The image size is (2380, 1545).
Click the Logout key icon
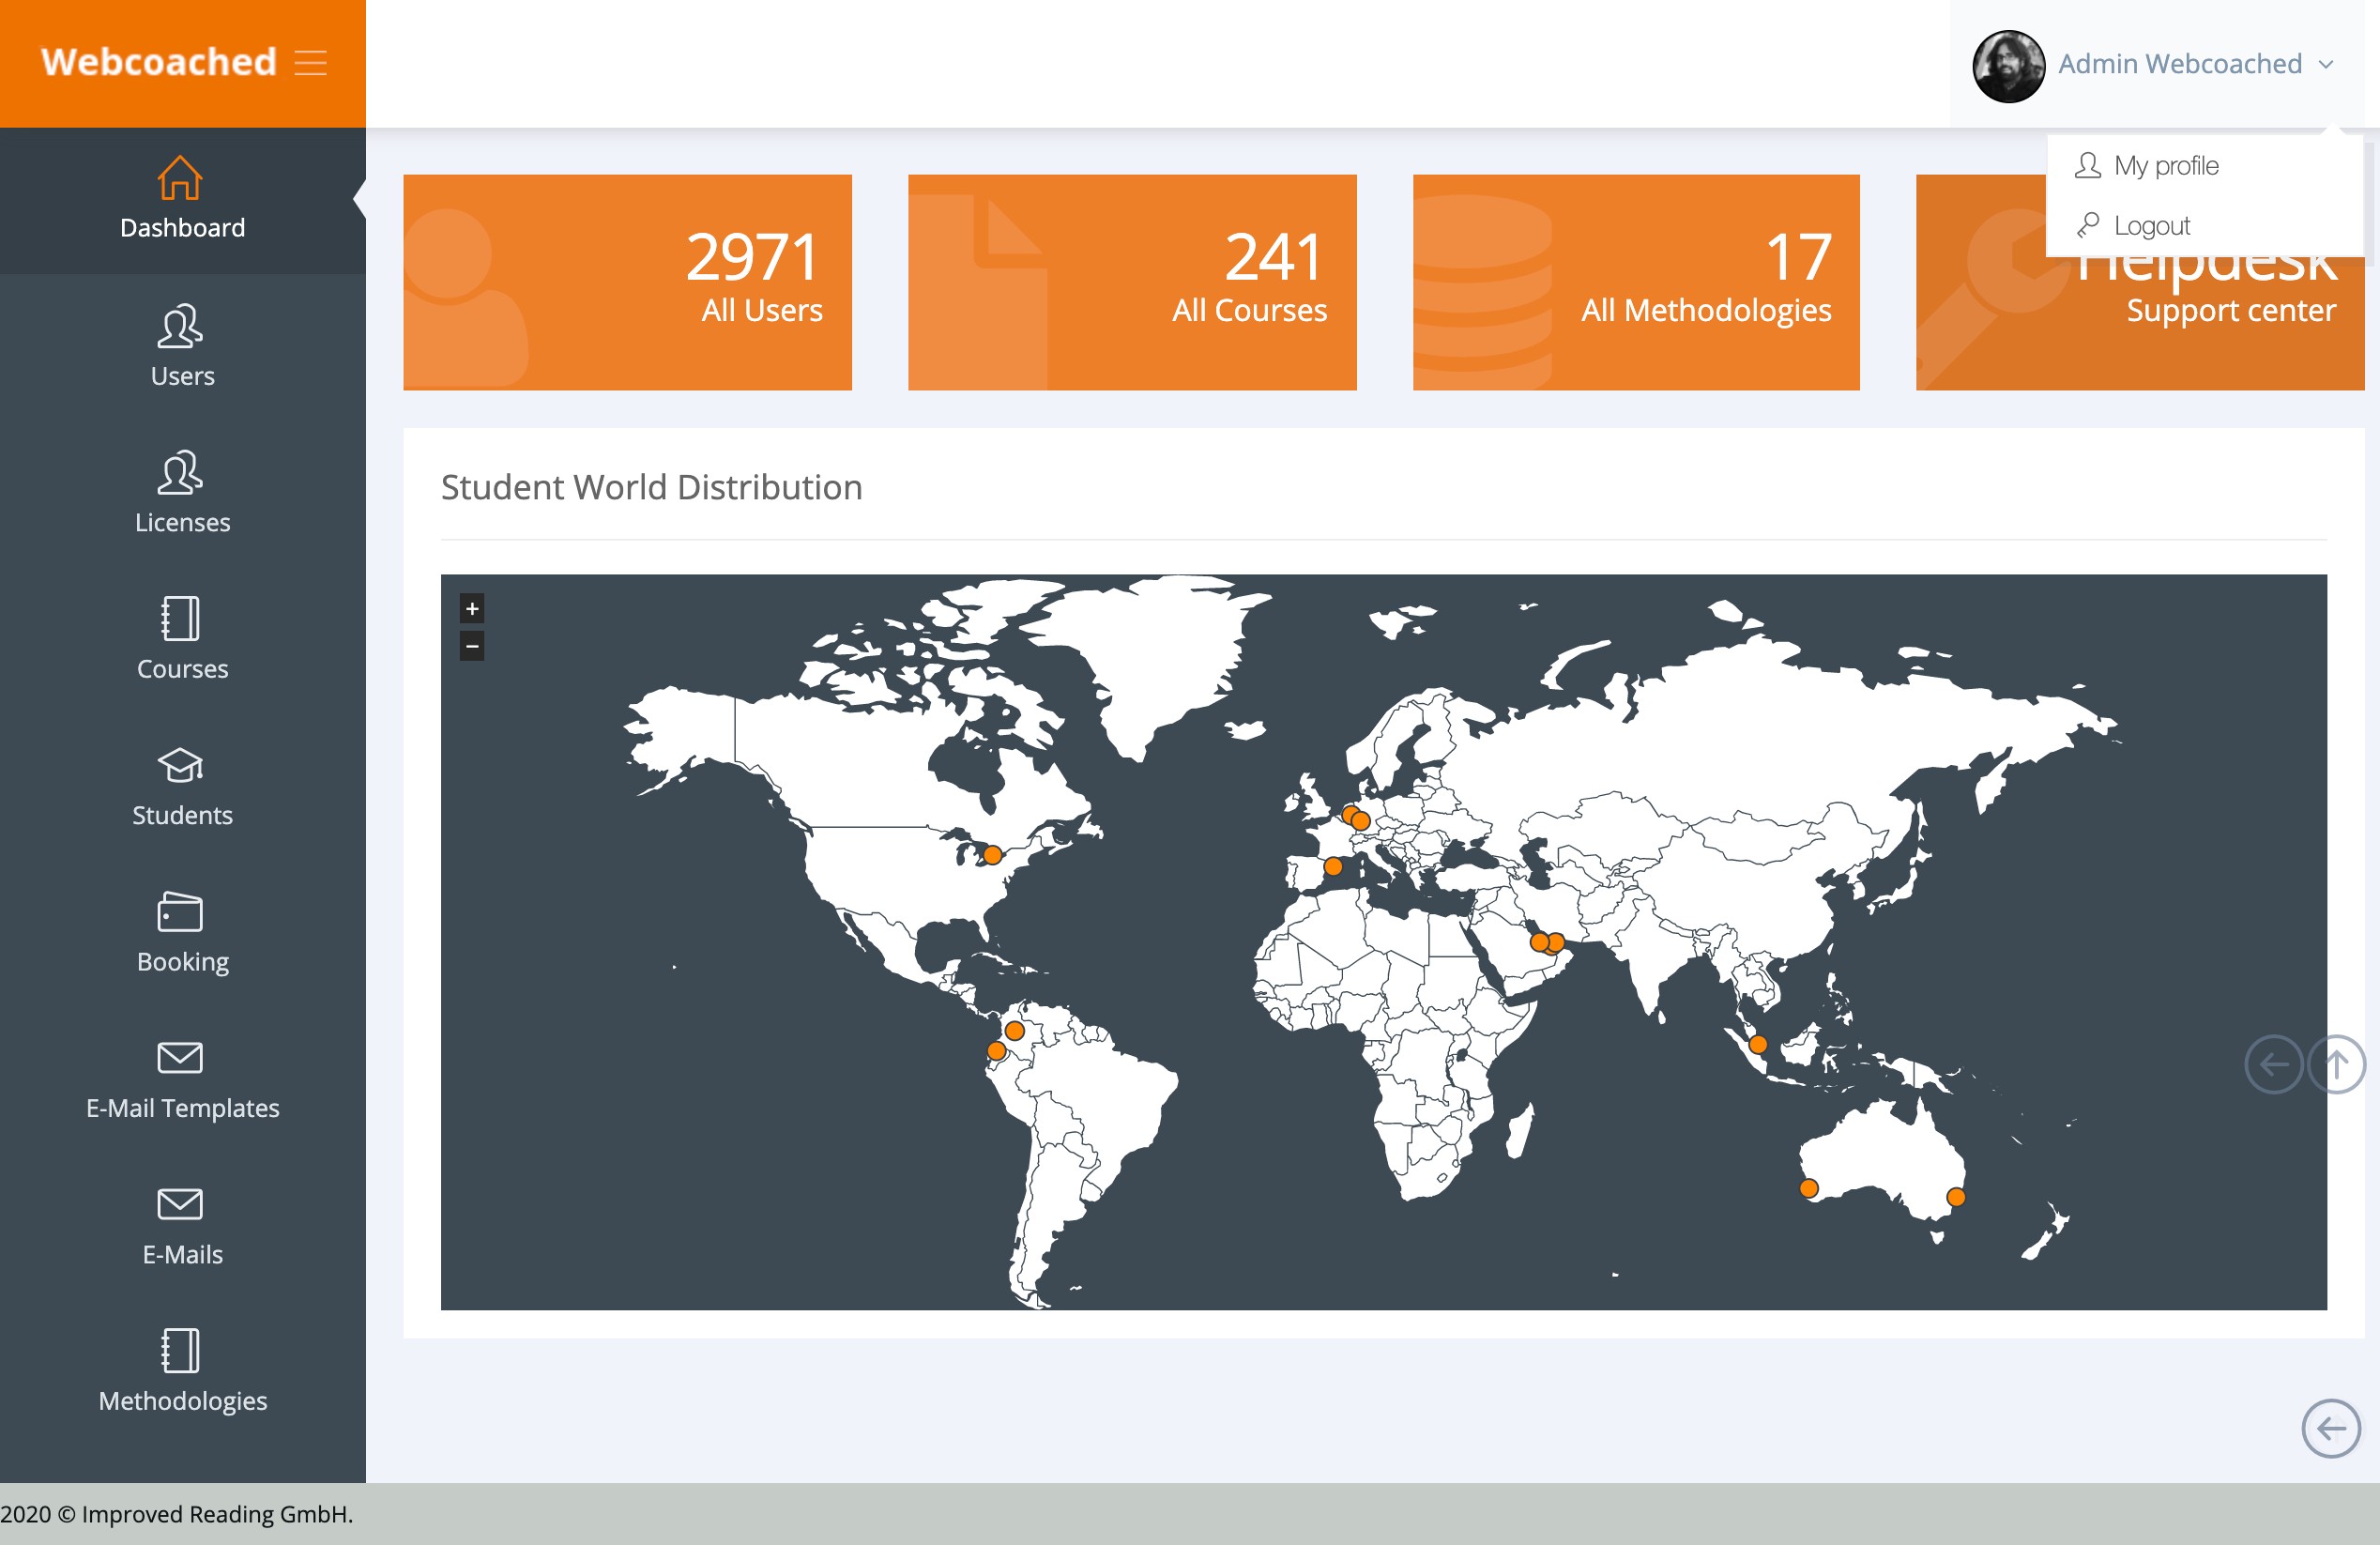point(2087,225)
